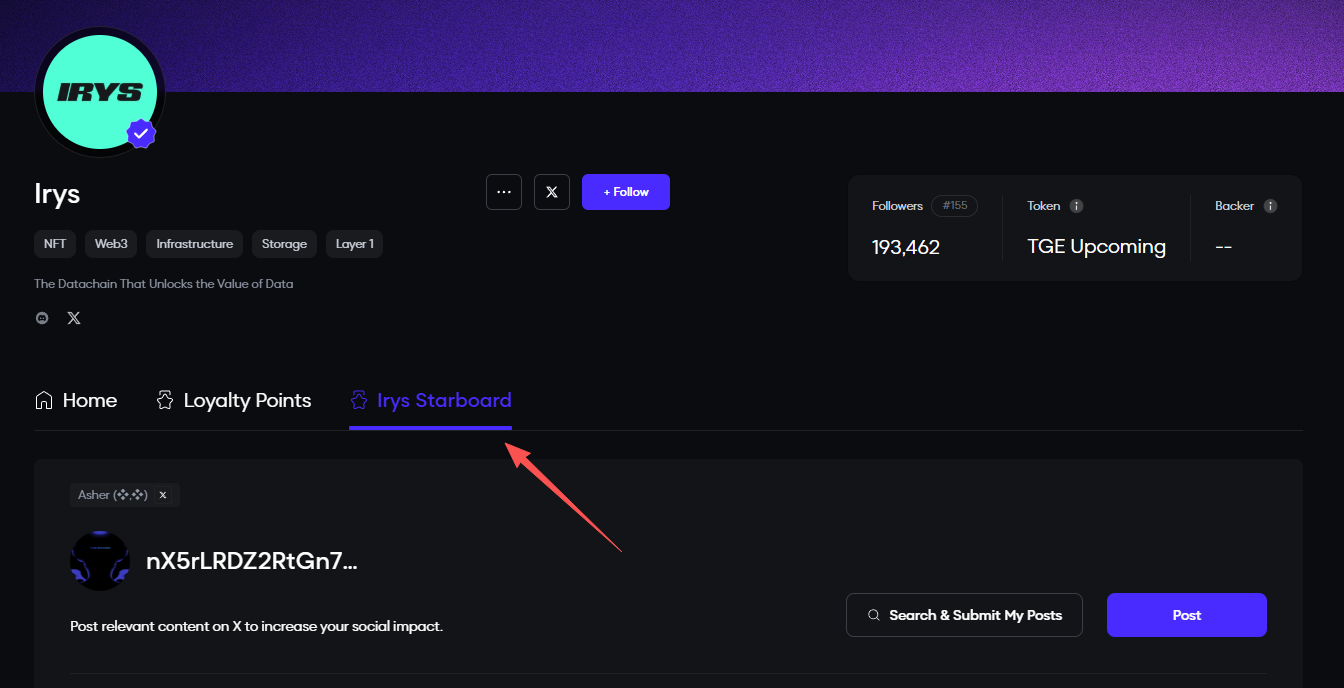Select the Infrastructure tag

[x=194, y=244]
